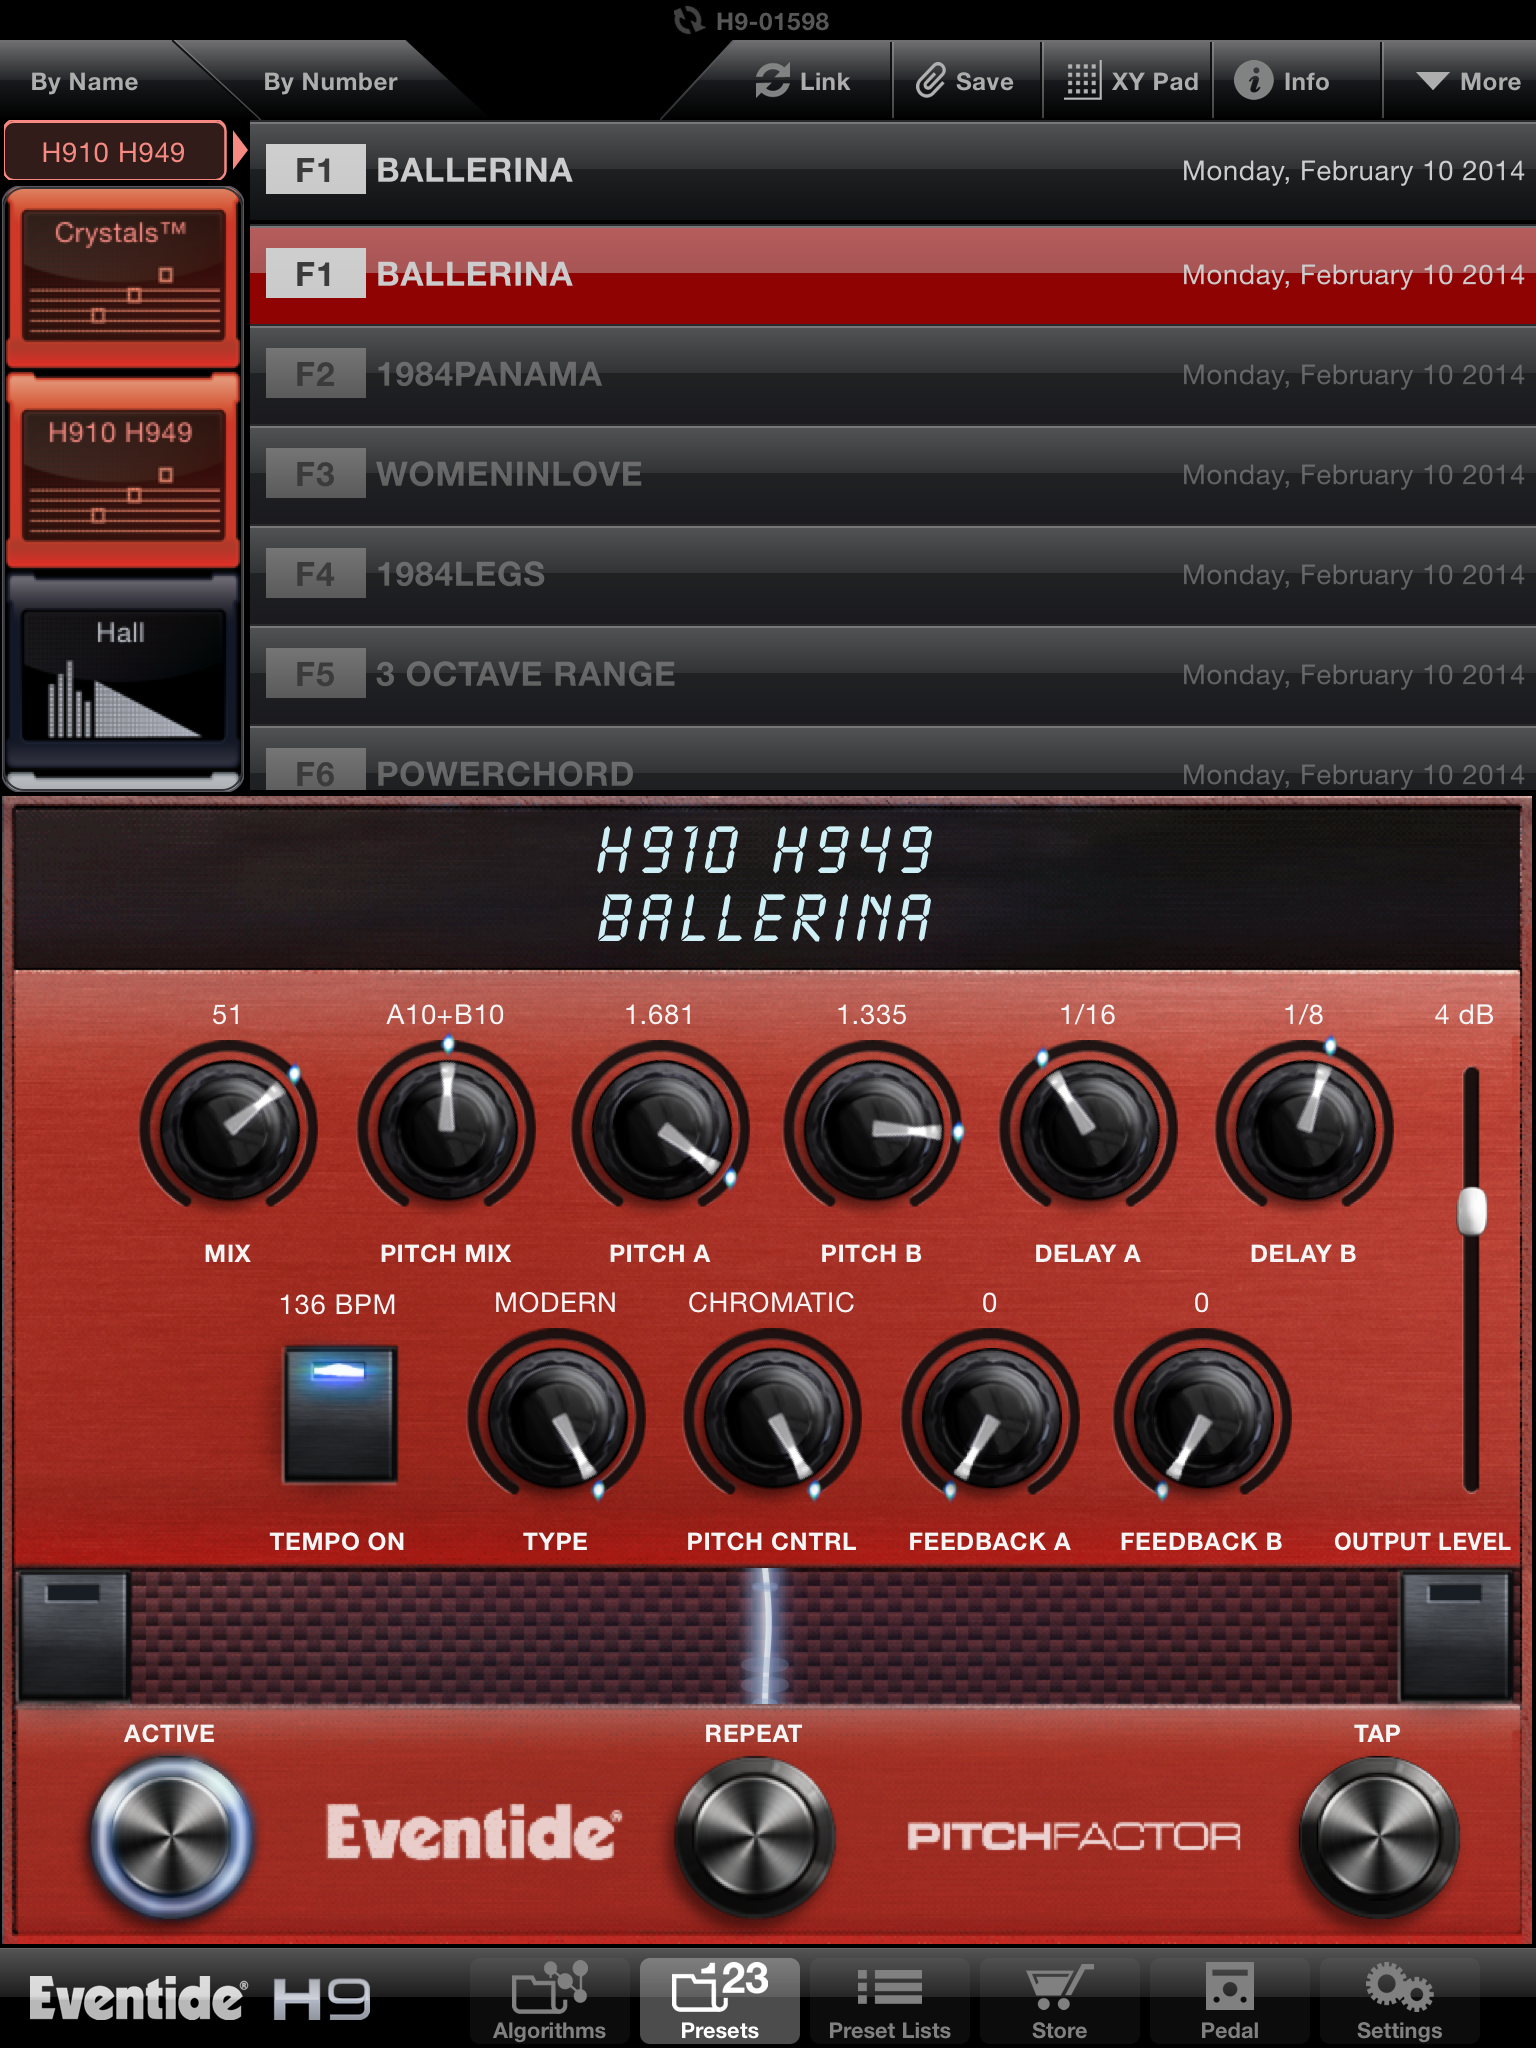Viewport: 1536px width, 2048px height.
Task: Select the F3 WOMENINLOVE preset
Action: click(892, 475)
